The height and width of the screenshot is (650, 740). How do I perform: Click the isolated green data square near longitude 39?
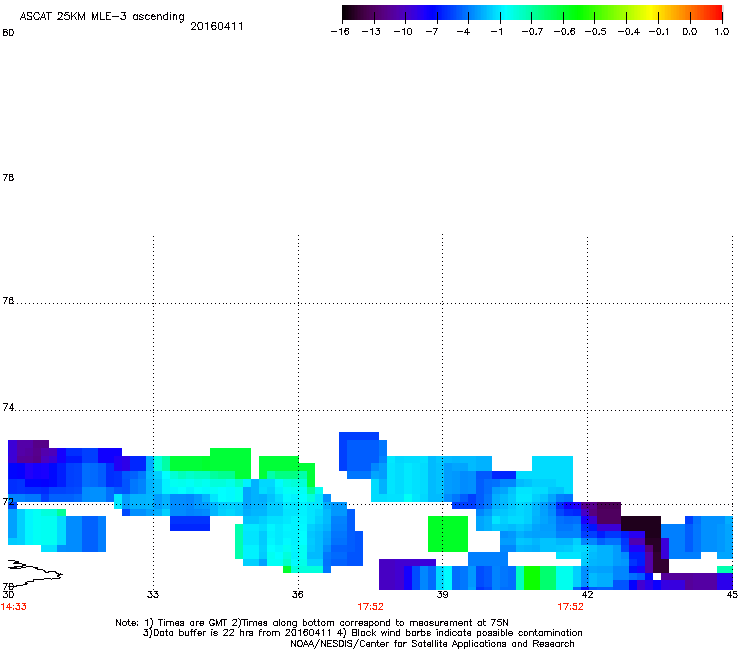point(448,534)
